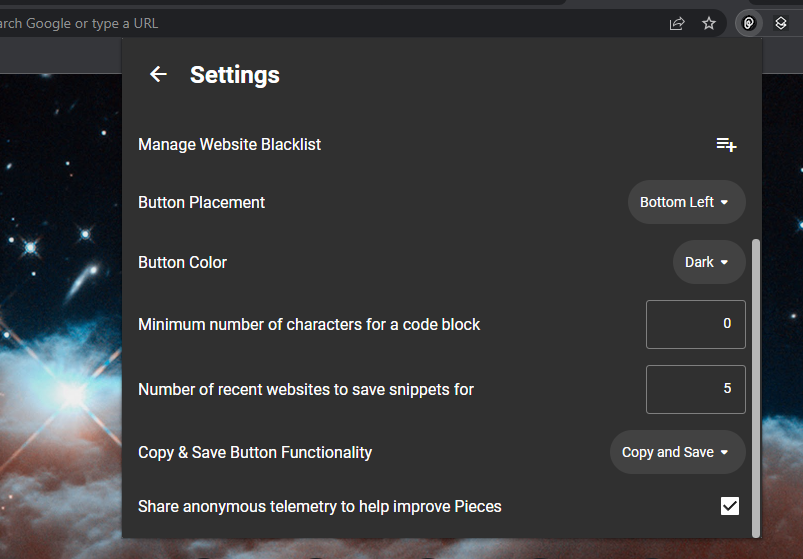Screen dimensions: 803x559
Task: Click the Copy & Save Button Functionality label
Action: coord(254,452)
